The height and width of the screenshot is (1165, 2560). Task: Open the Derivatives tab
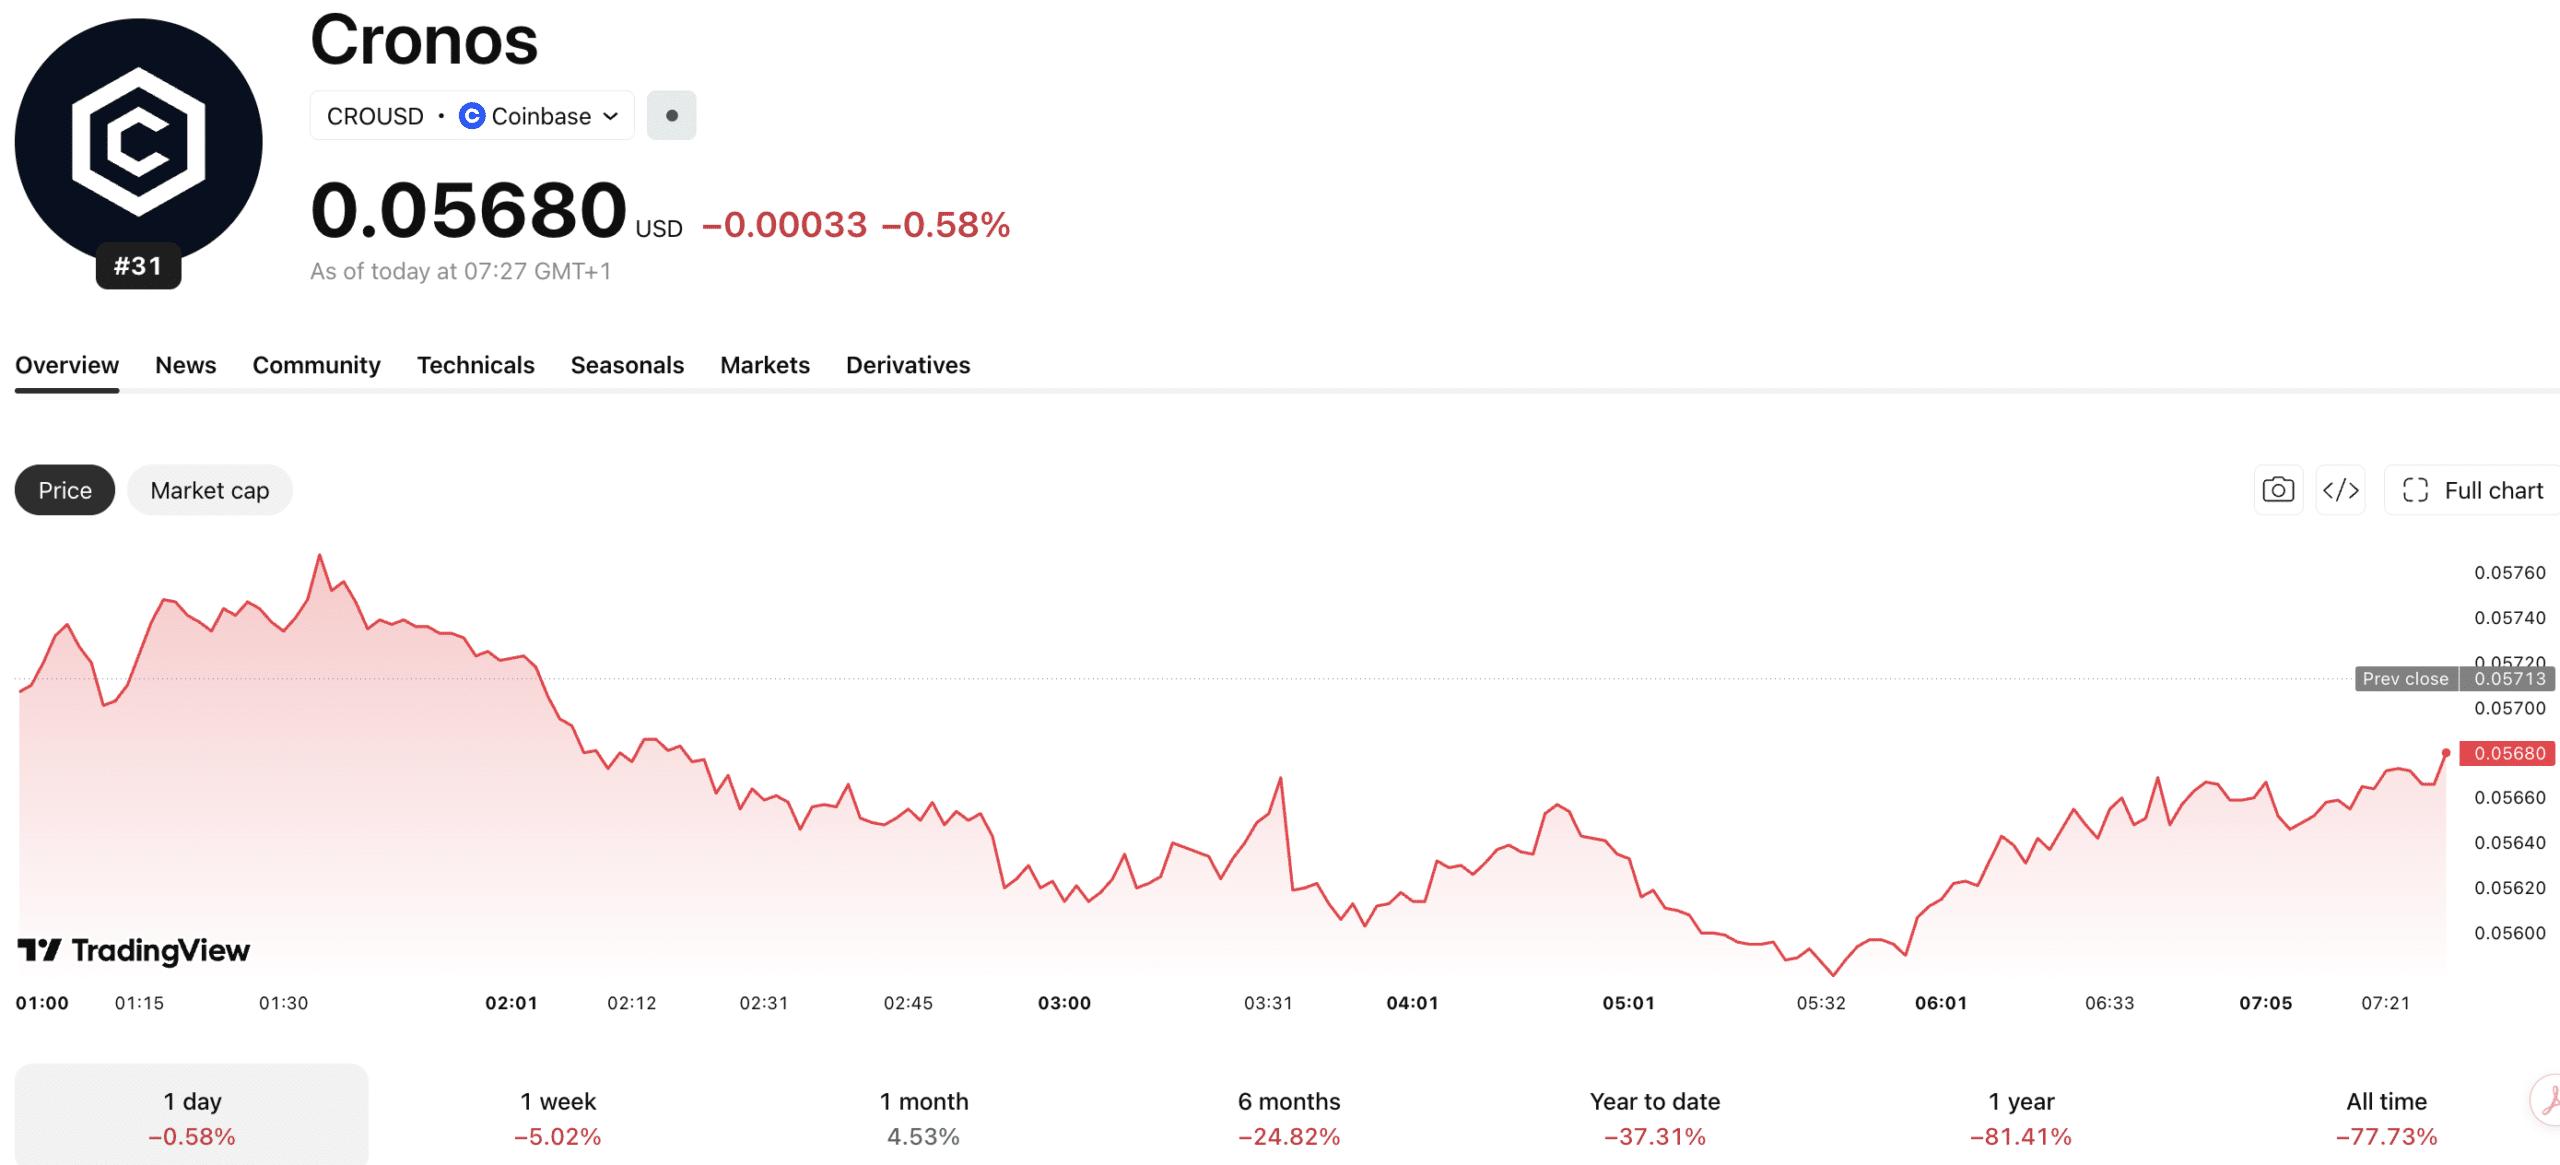[x=908, y=365]
